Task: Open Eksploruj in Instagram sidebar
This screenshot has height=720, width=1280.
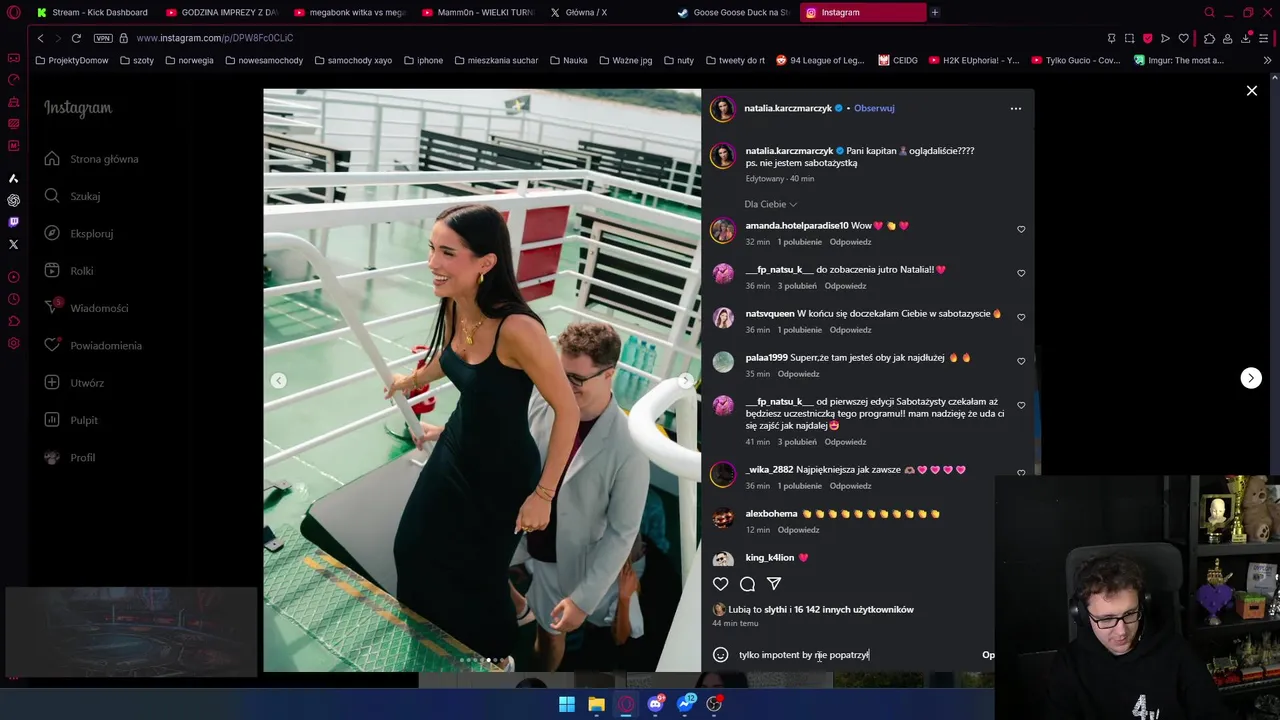Action: (79, 234)
